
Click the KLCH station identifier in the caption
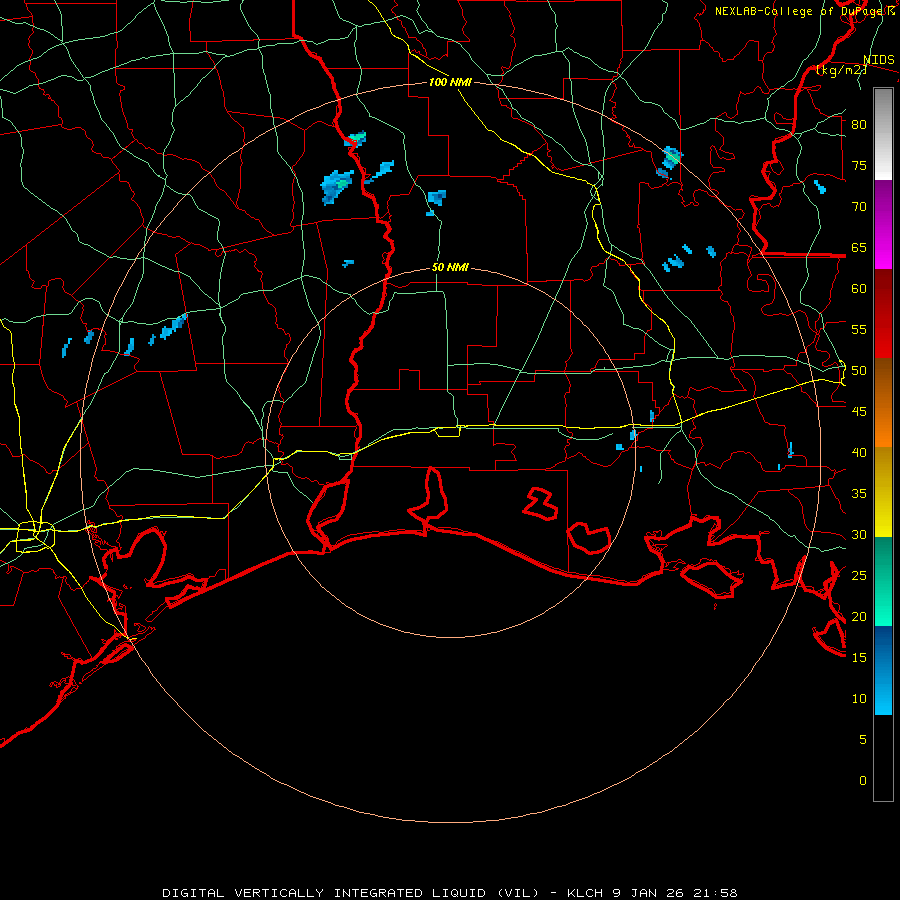coord(585,893)
